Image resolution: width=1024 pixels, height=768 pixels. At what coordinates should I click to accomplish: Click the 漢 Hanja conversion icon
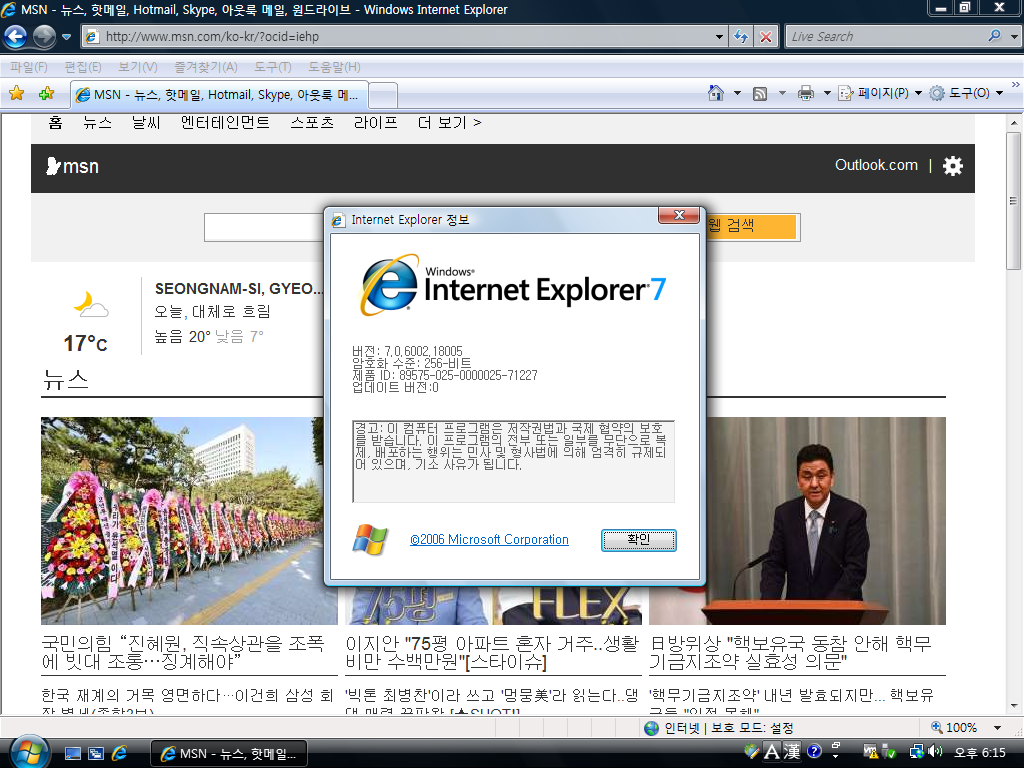(792, 752)
